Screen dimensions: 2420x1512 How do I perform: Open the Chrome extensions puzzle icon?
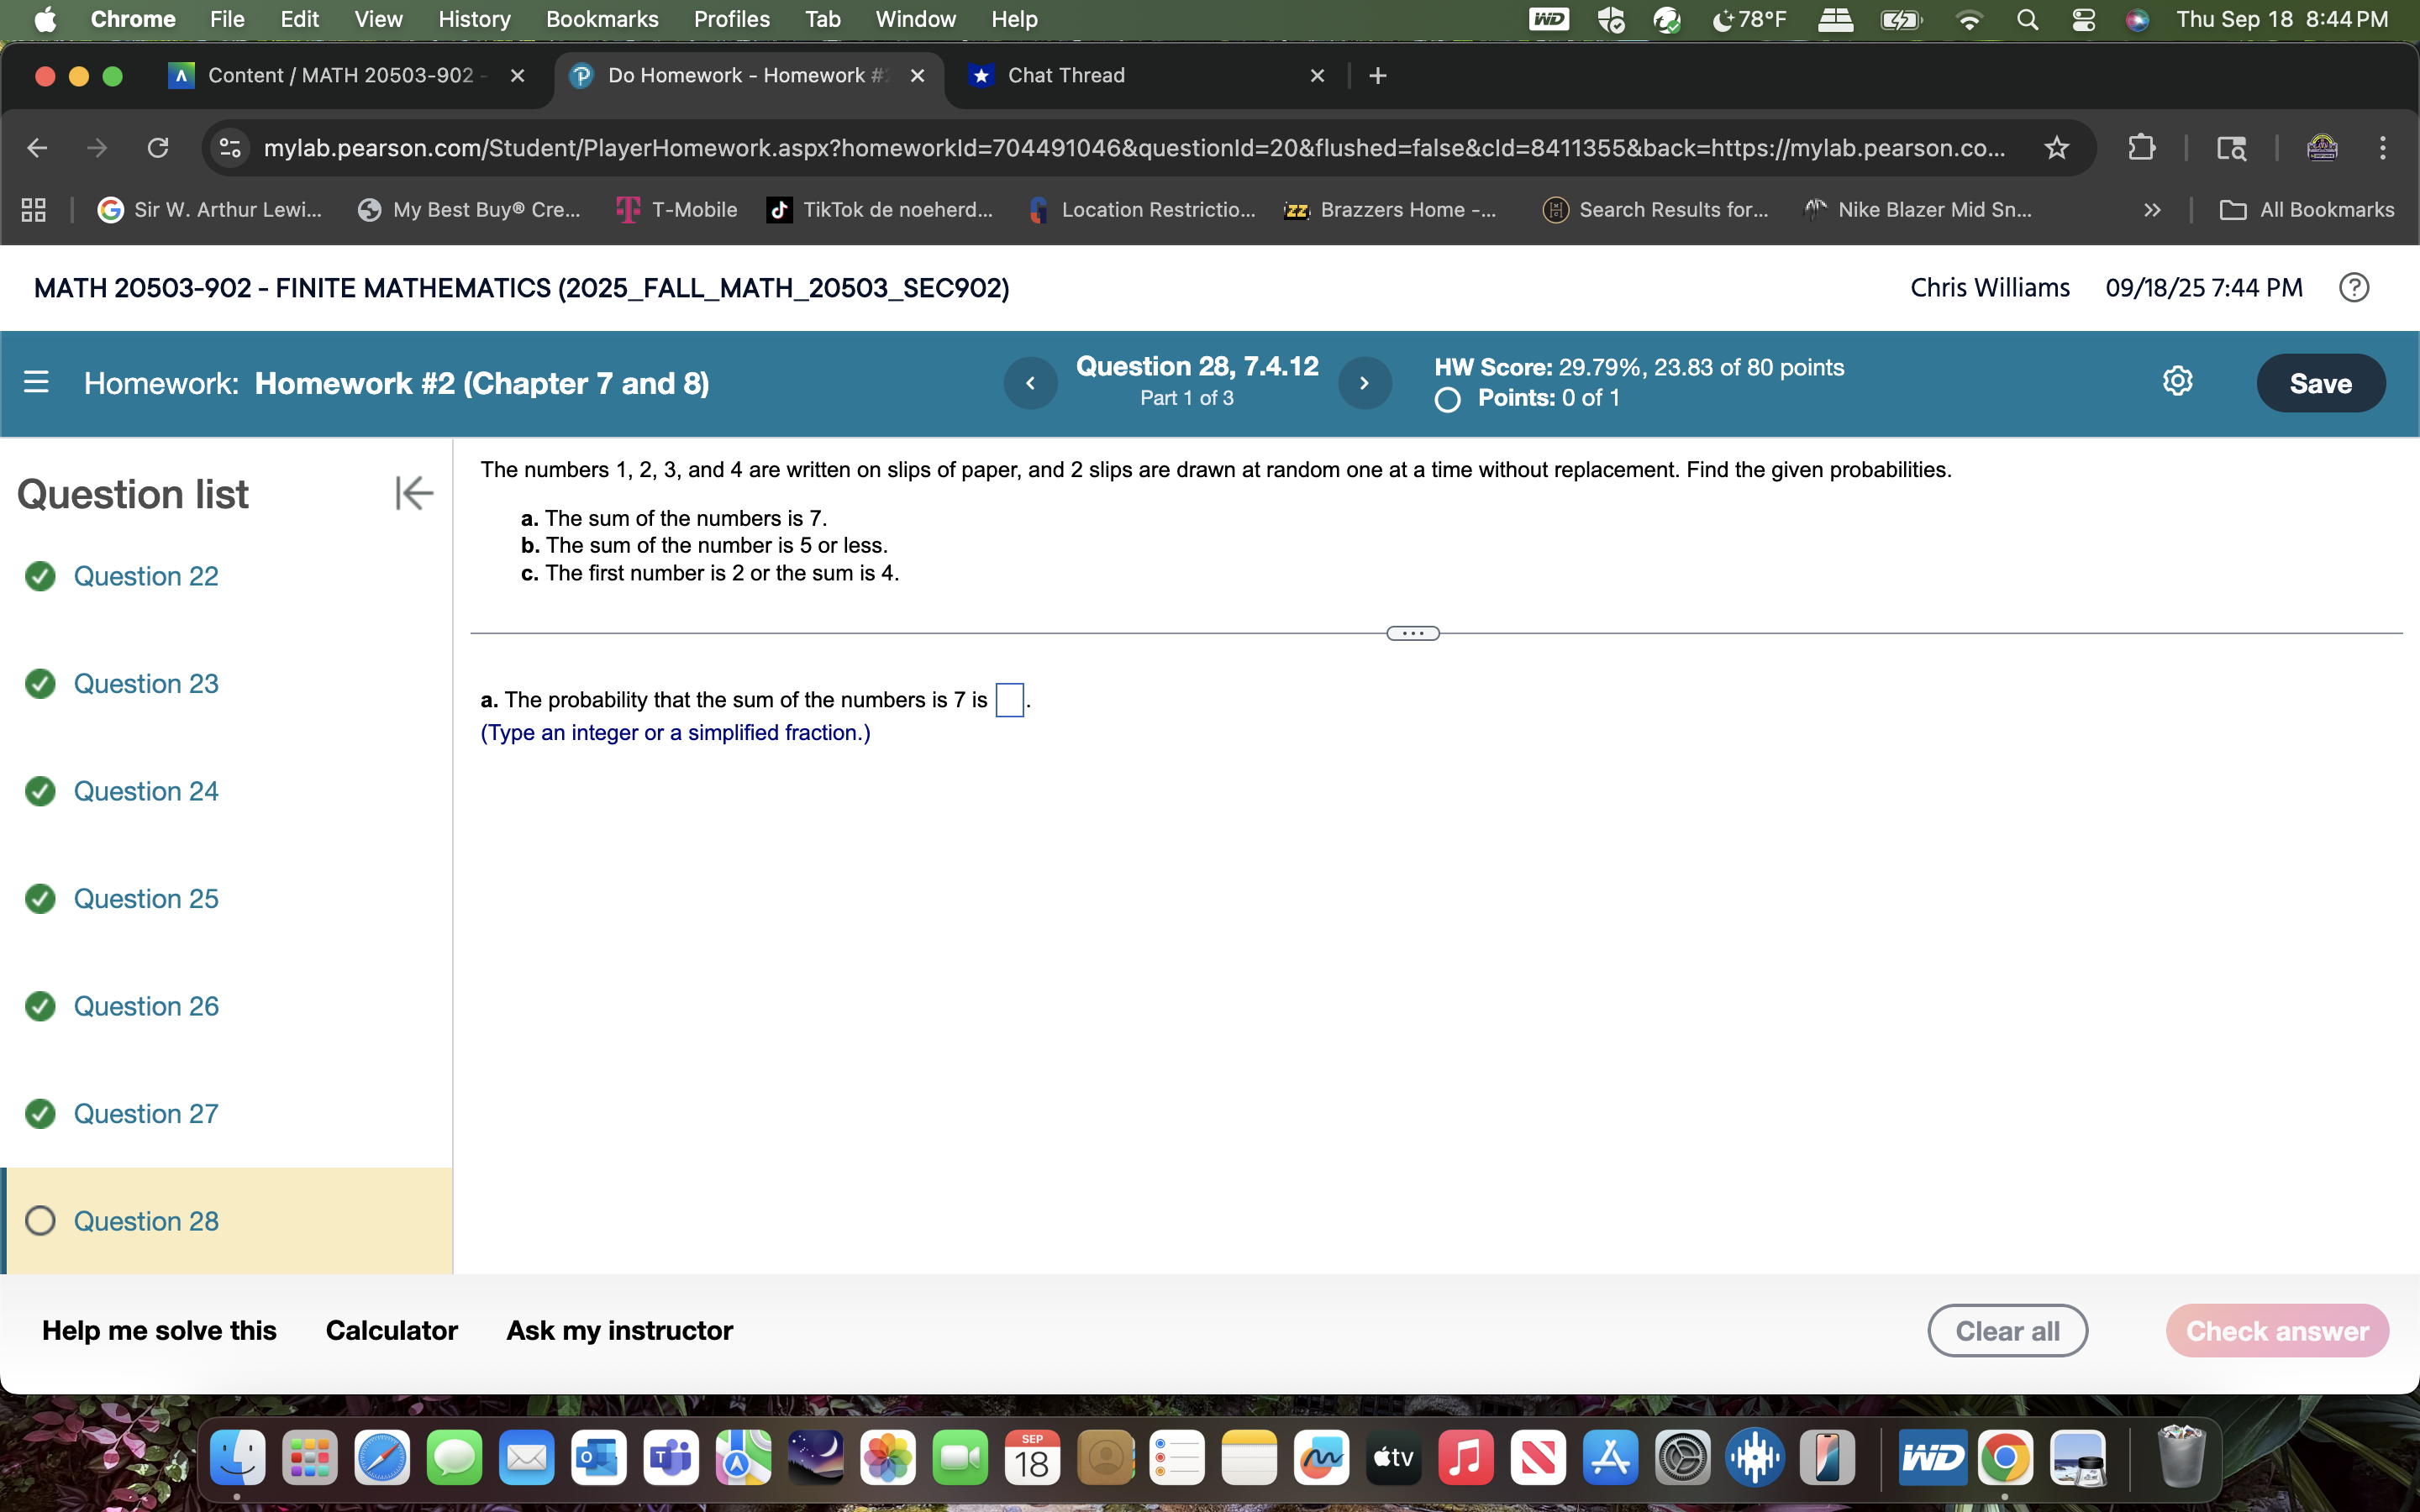[2142, 147]
